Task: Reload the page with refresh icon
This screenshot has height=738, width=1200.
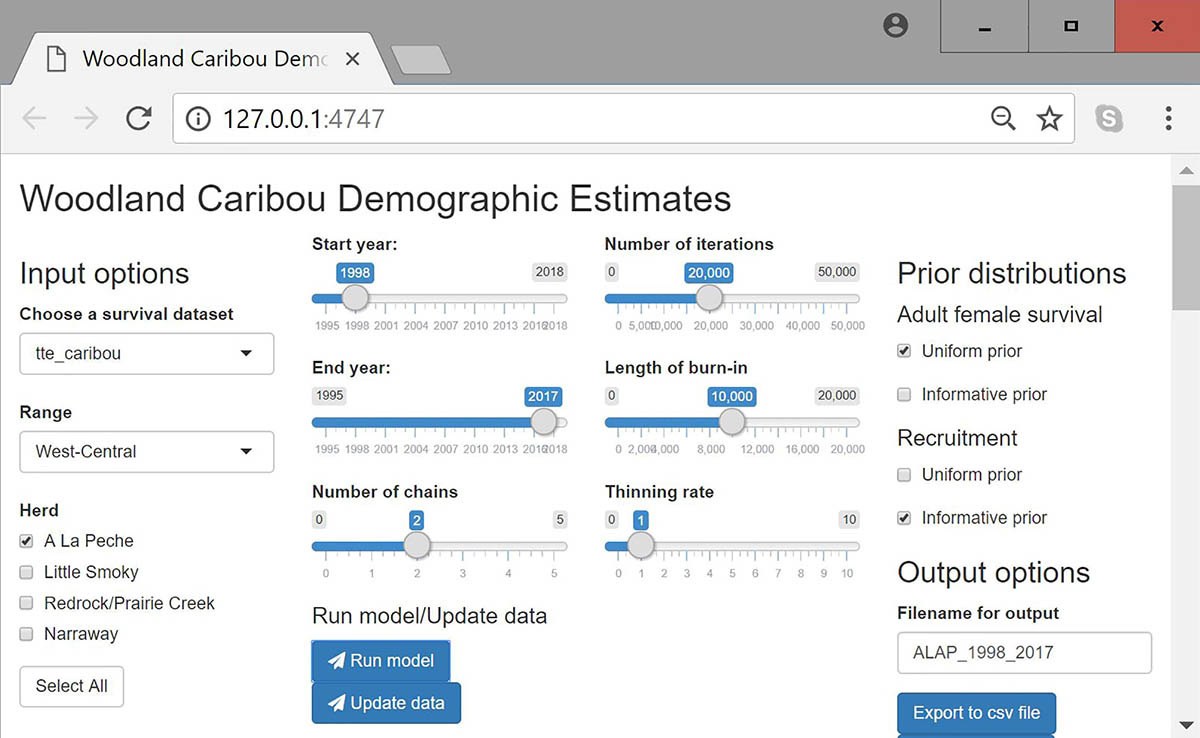Action: [138, 119]
